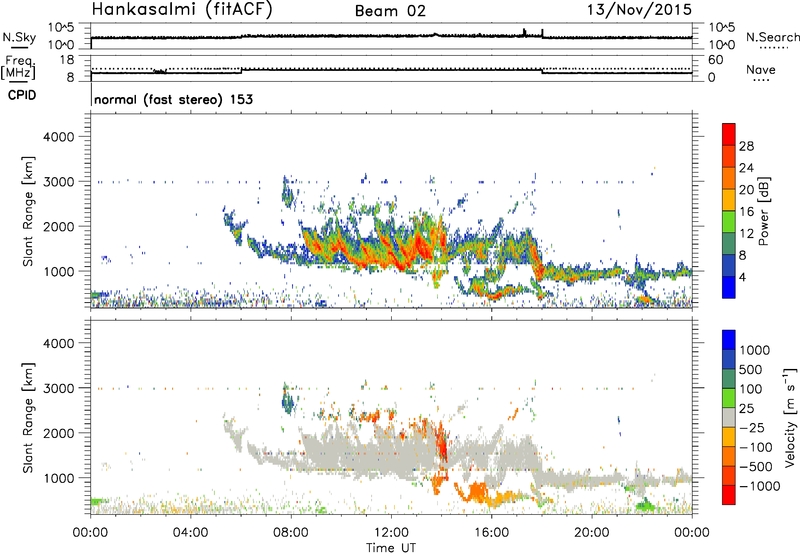Click the '100' label on Velocity colorbar
800x554 pixels.
[751, 389]
